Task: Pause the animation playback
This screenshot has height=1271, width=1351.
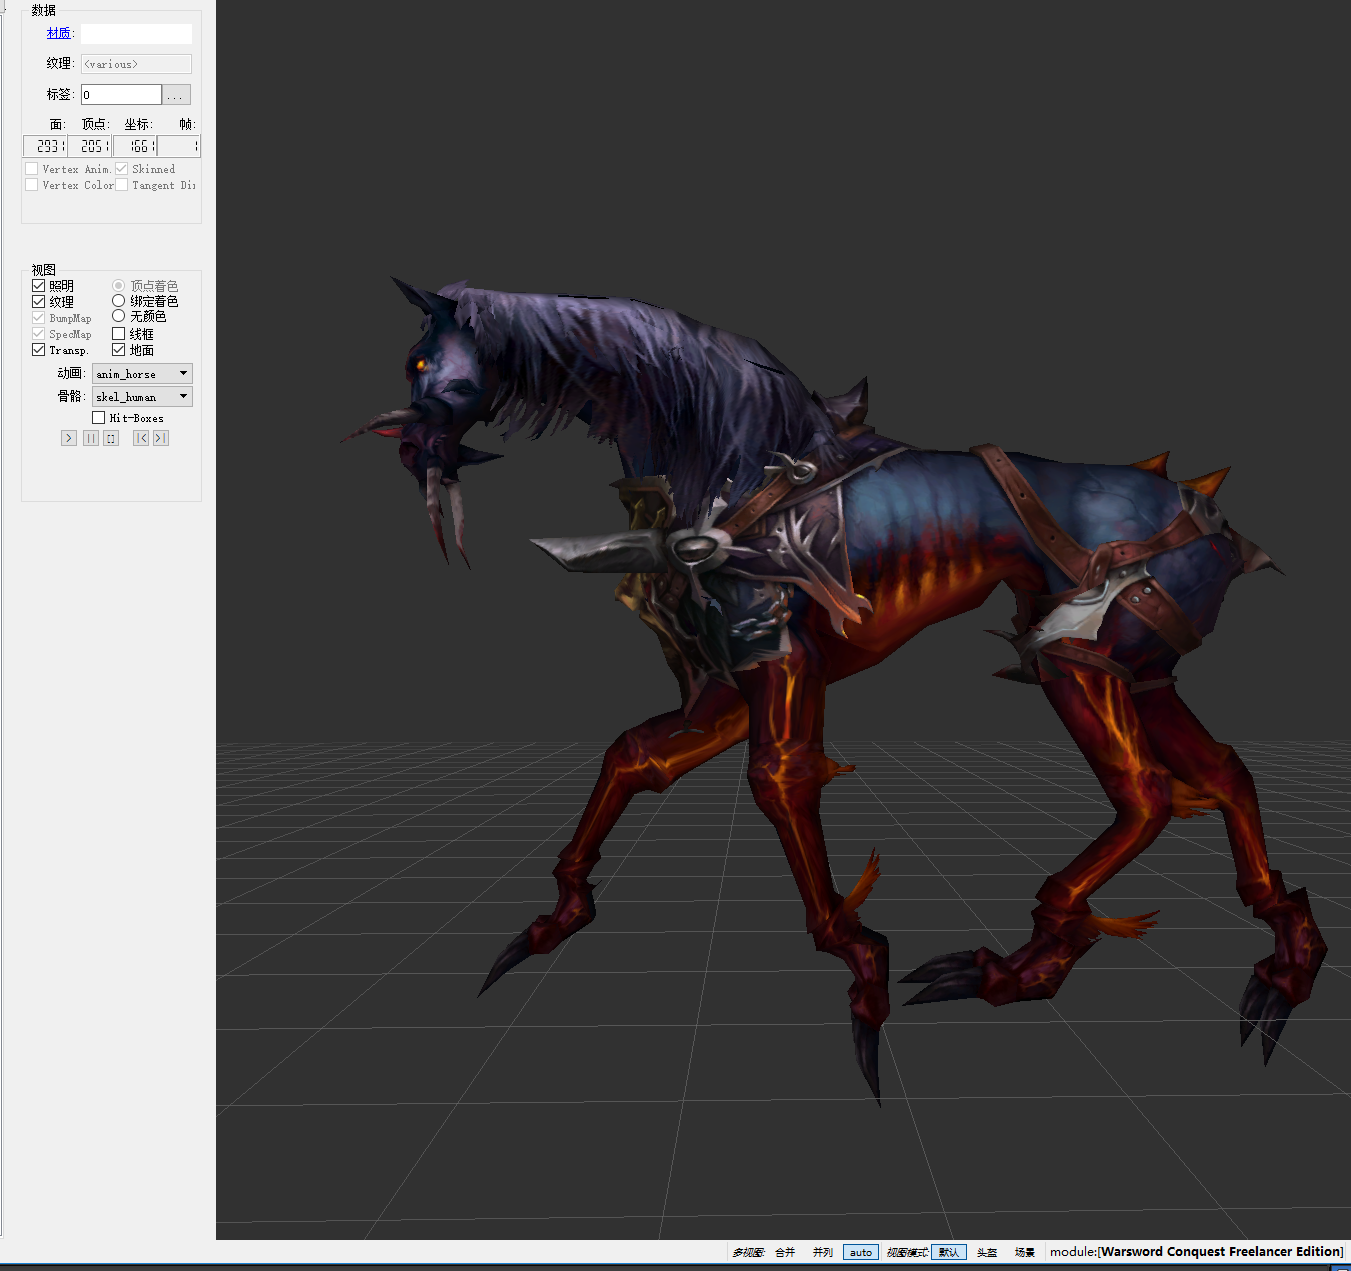Action: pyautogui.click(x=91, y=438)
